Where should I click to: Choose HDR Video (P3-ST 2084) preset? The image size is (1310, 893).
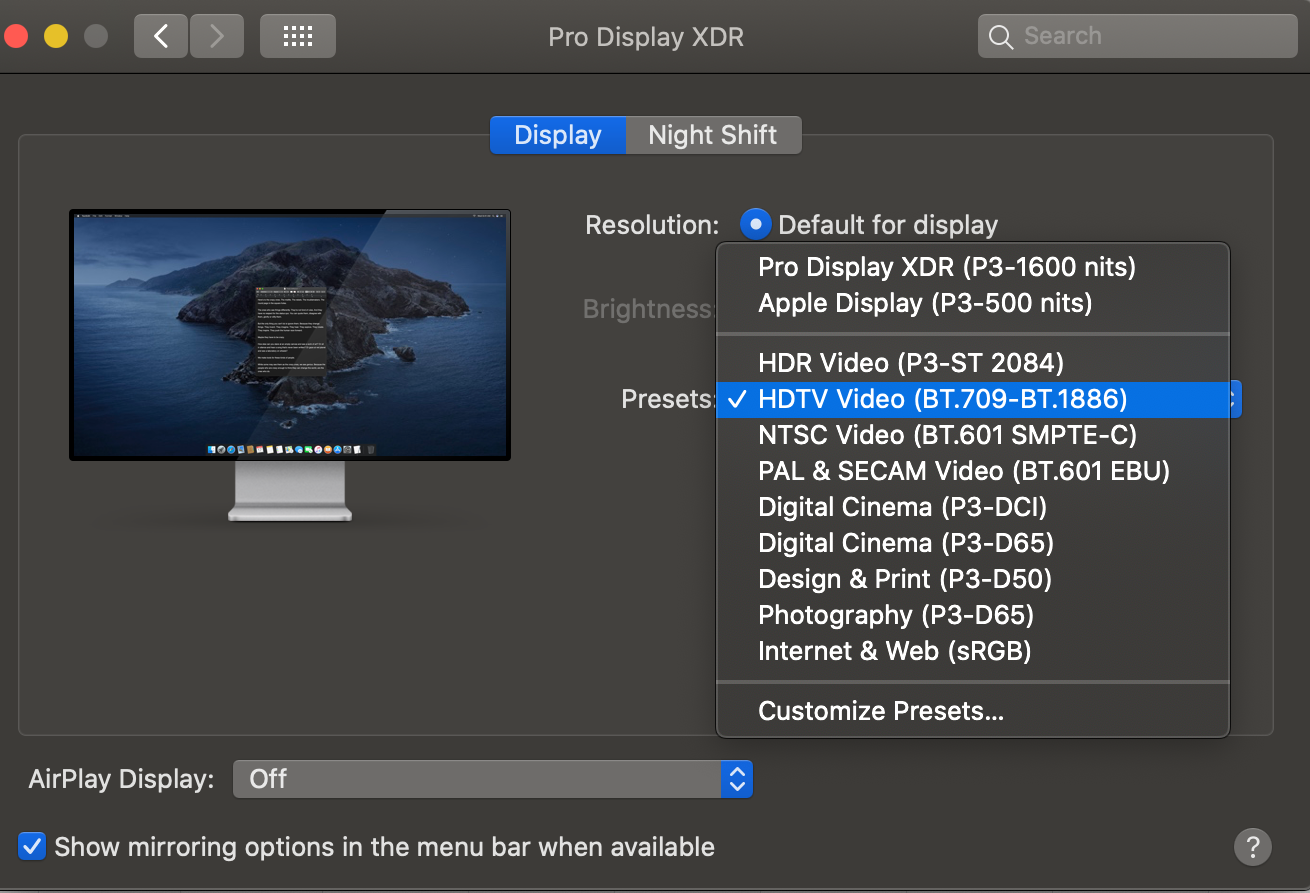[973, 363]
